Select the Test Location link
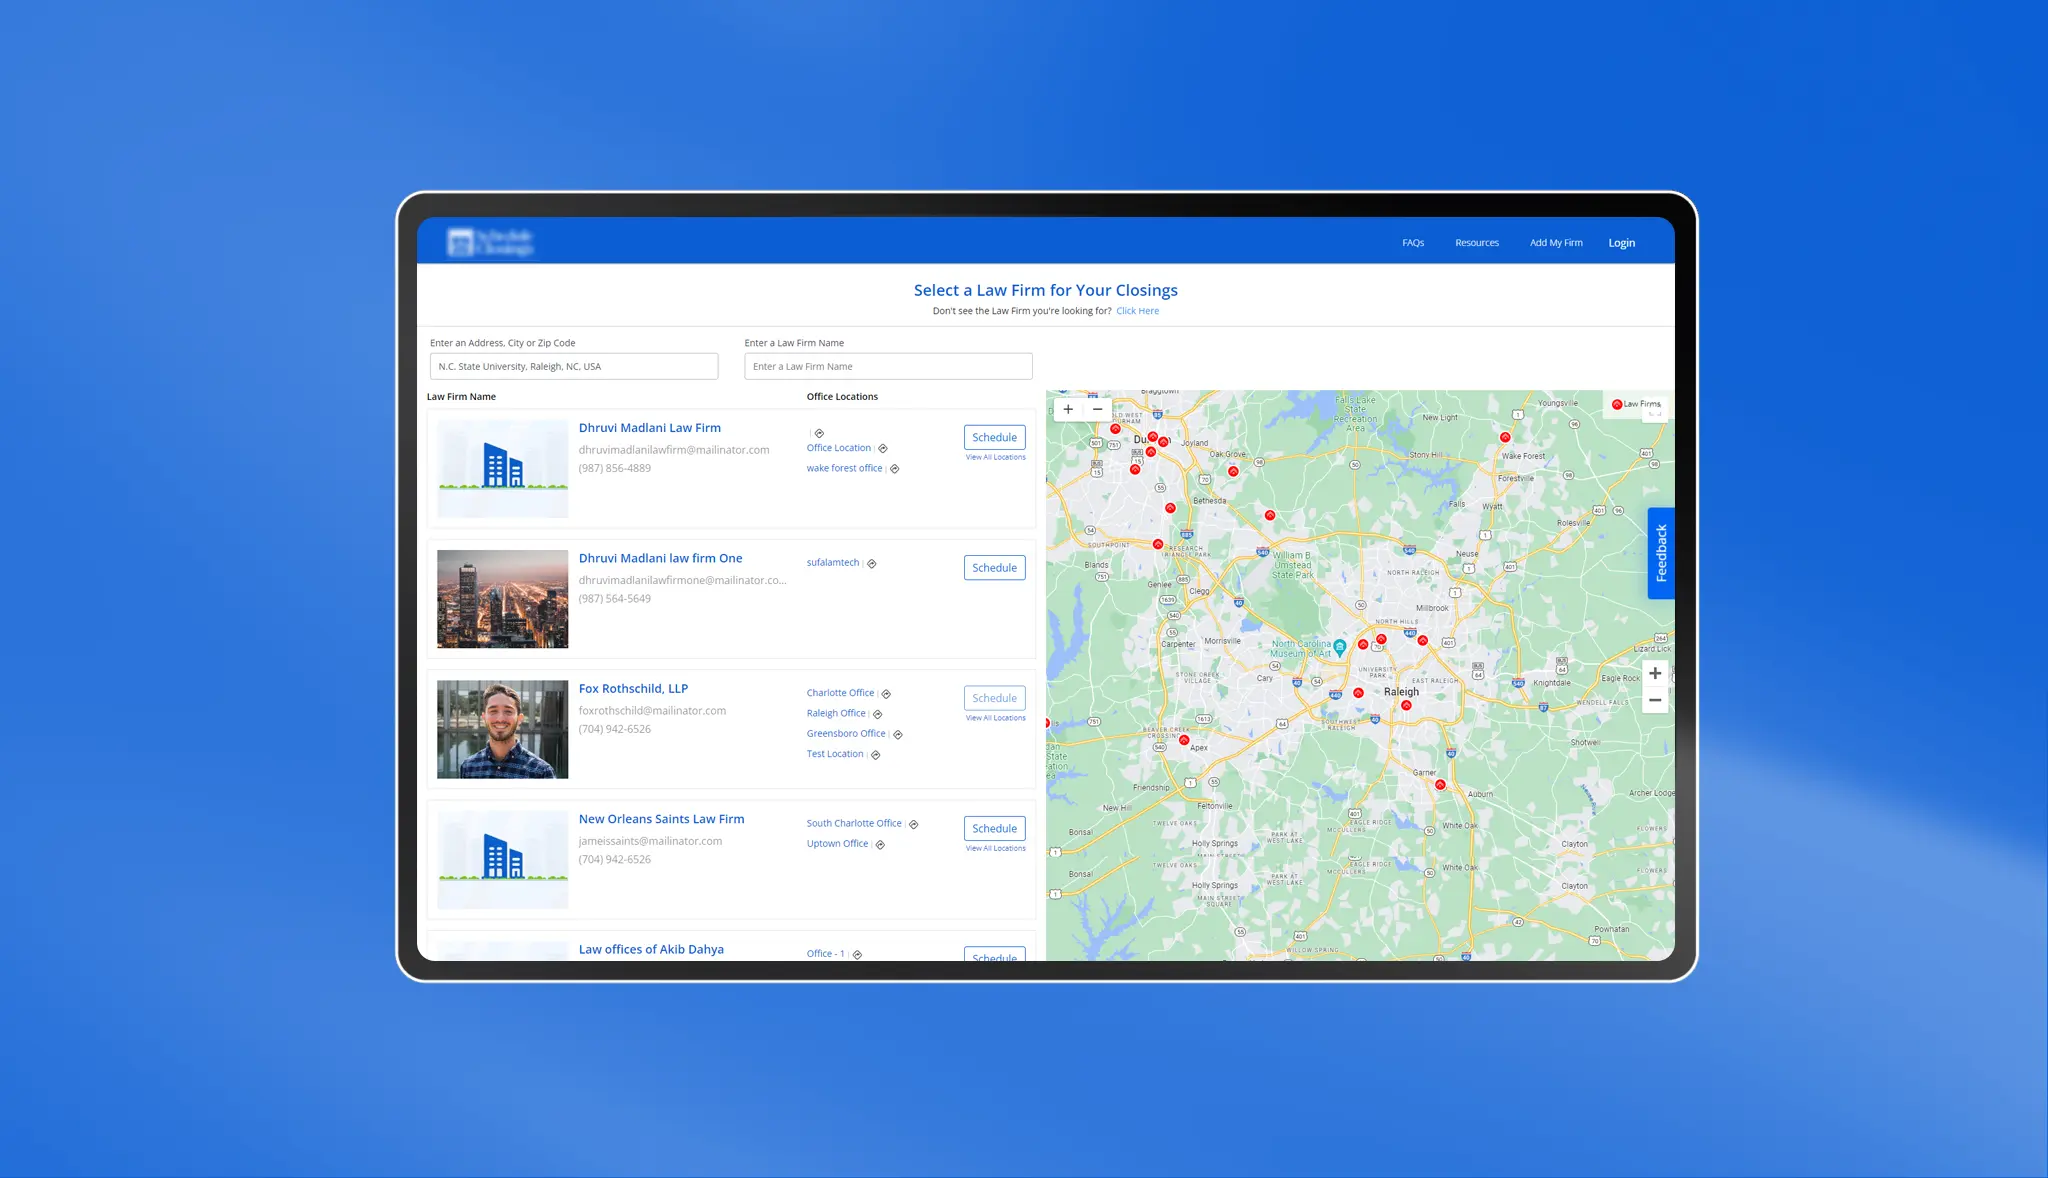 click(835, 754)
